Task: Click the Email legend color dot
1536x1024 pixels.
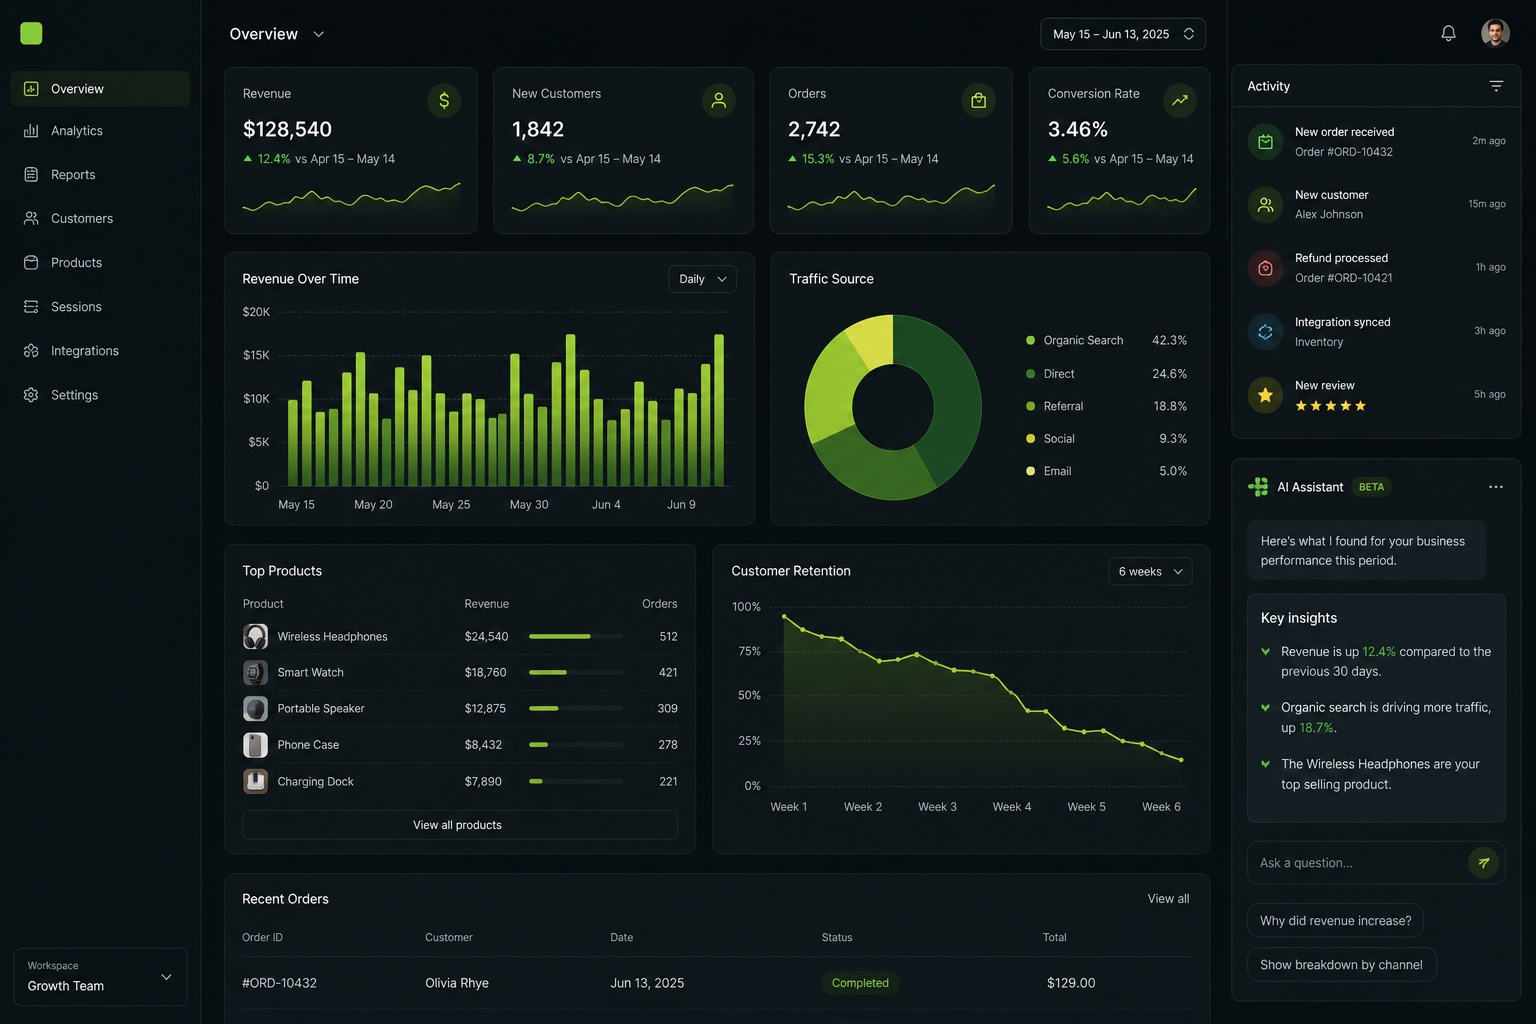Action: pos(1030,471)
